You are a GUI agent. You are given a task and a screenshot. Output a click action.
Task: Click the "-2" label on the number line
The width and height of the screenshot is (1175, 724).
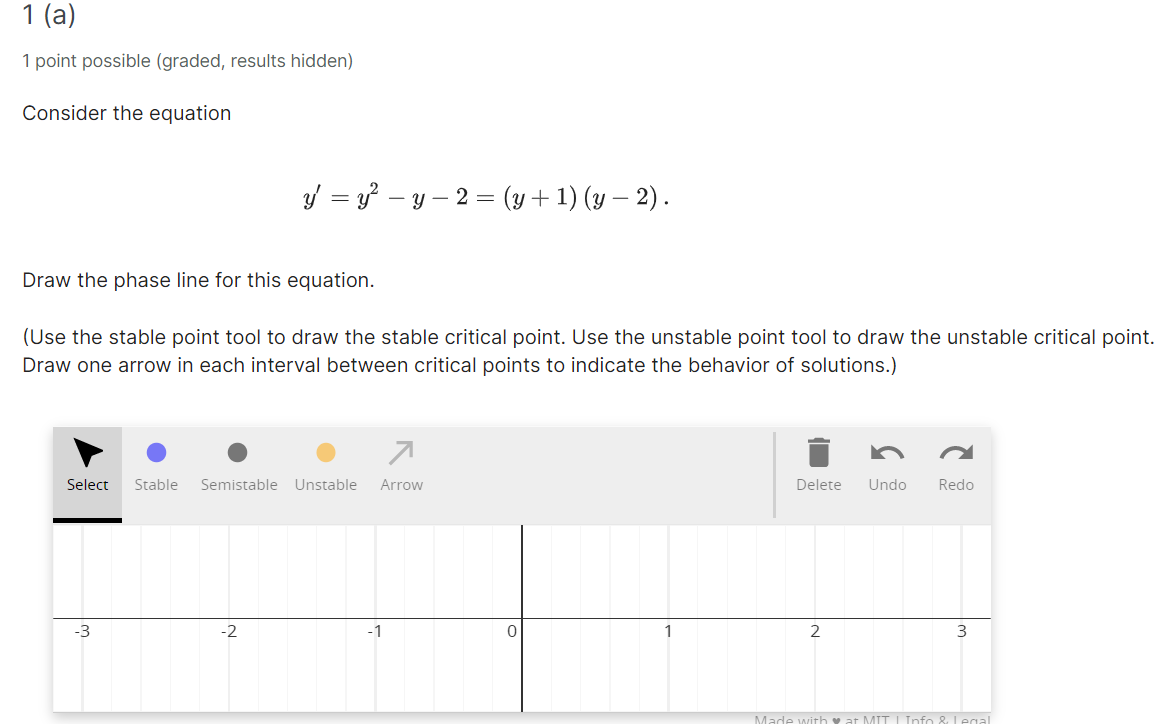coord(229,631)
